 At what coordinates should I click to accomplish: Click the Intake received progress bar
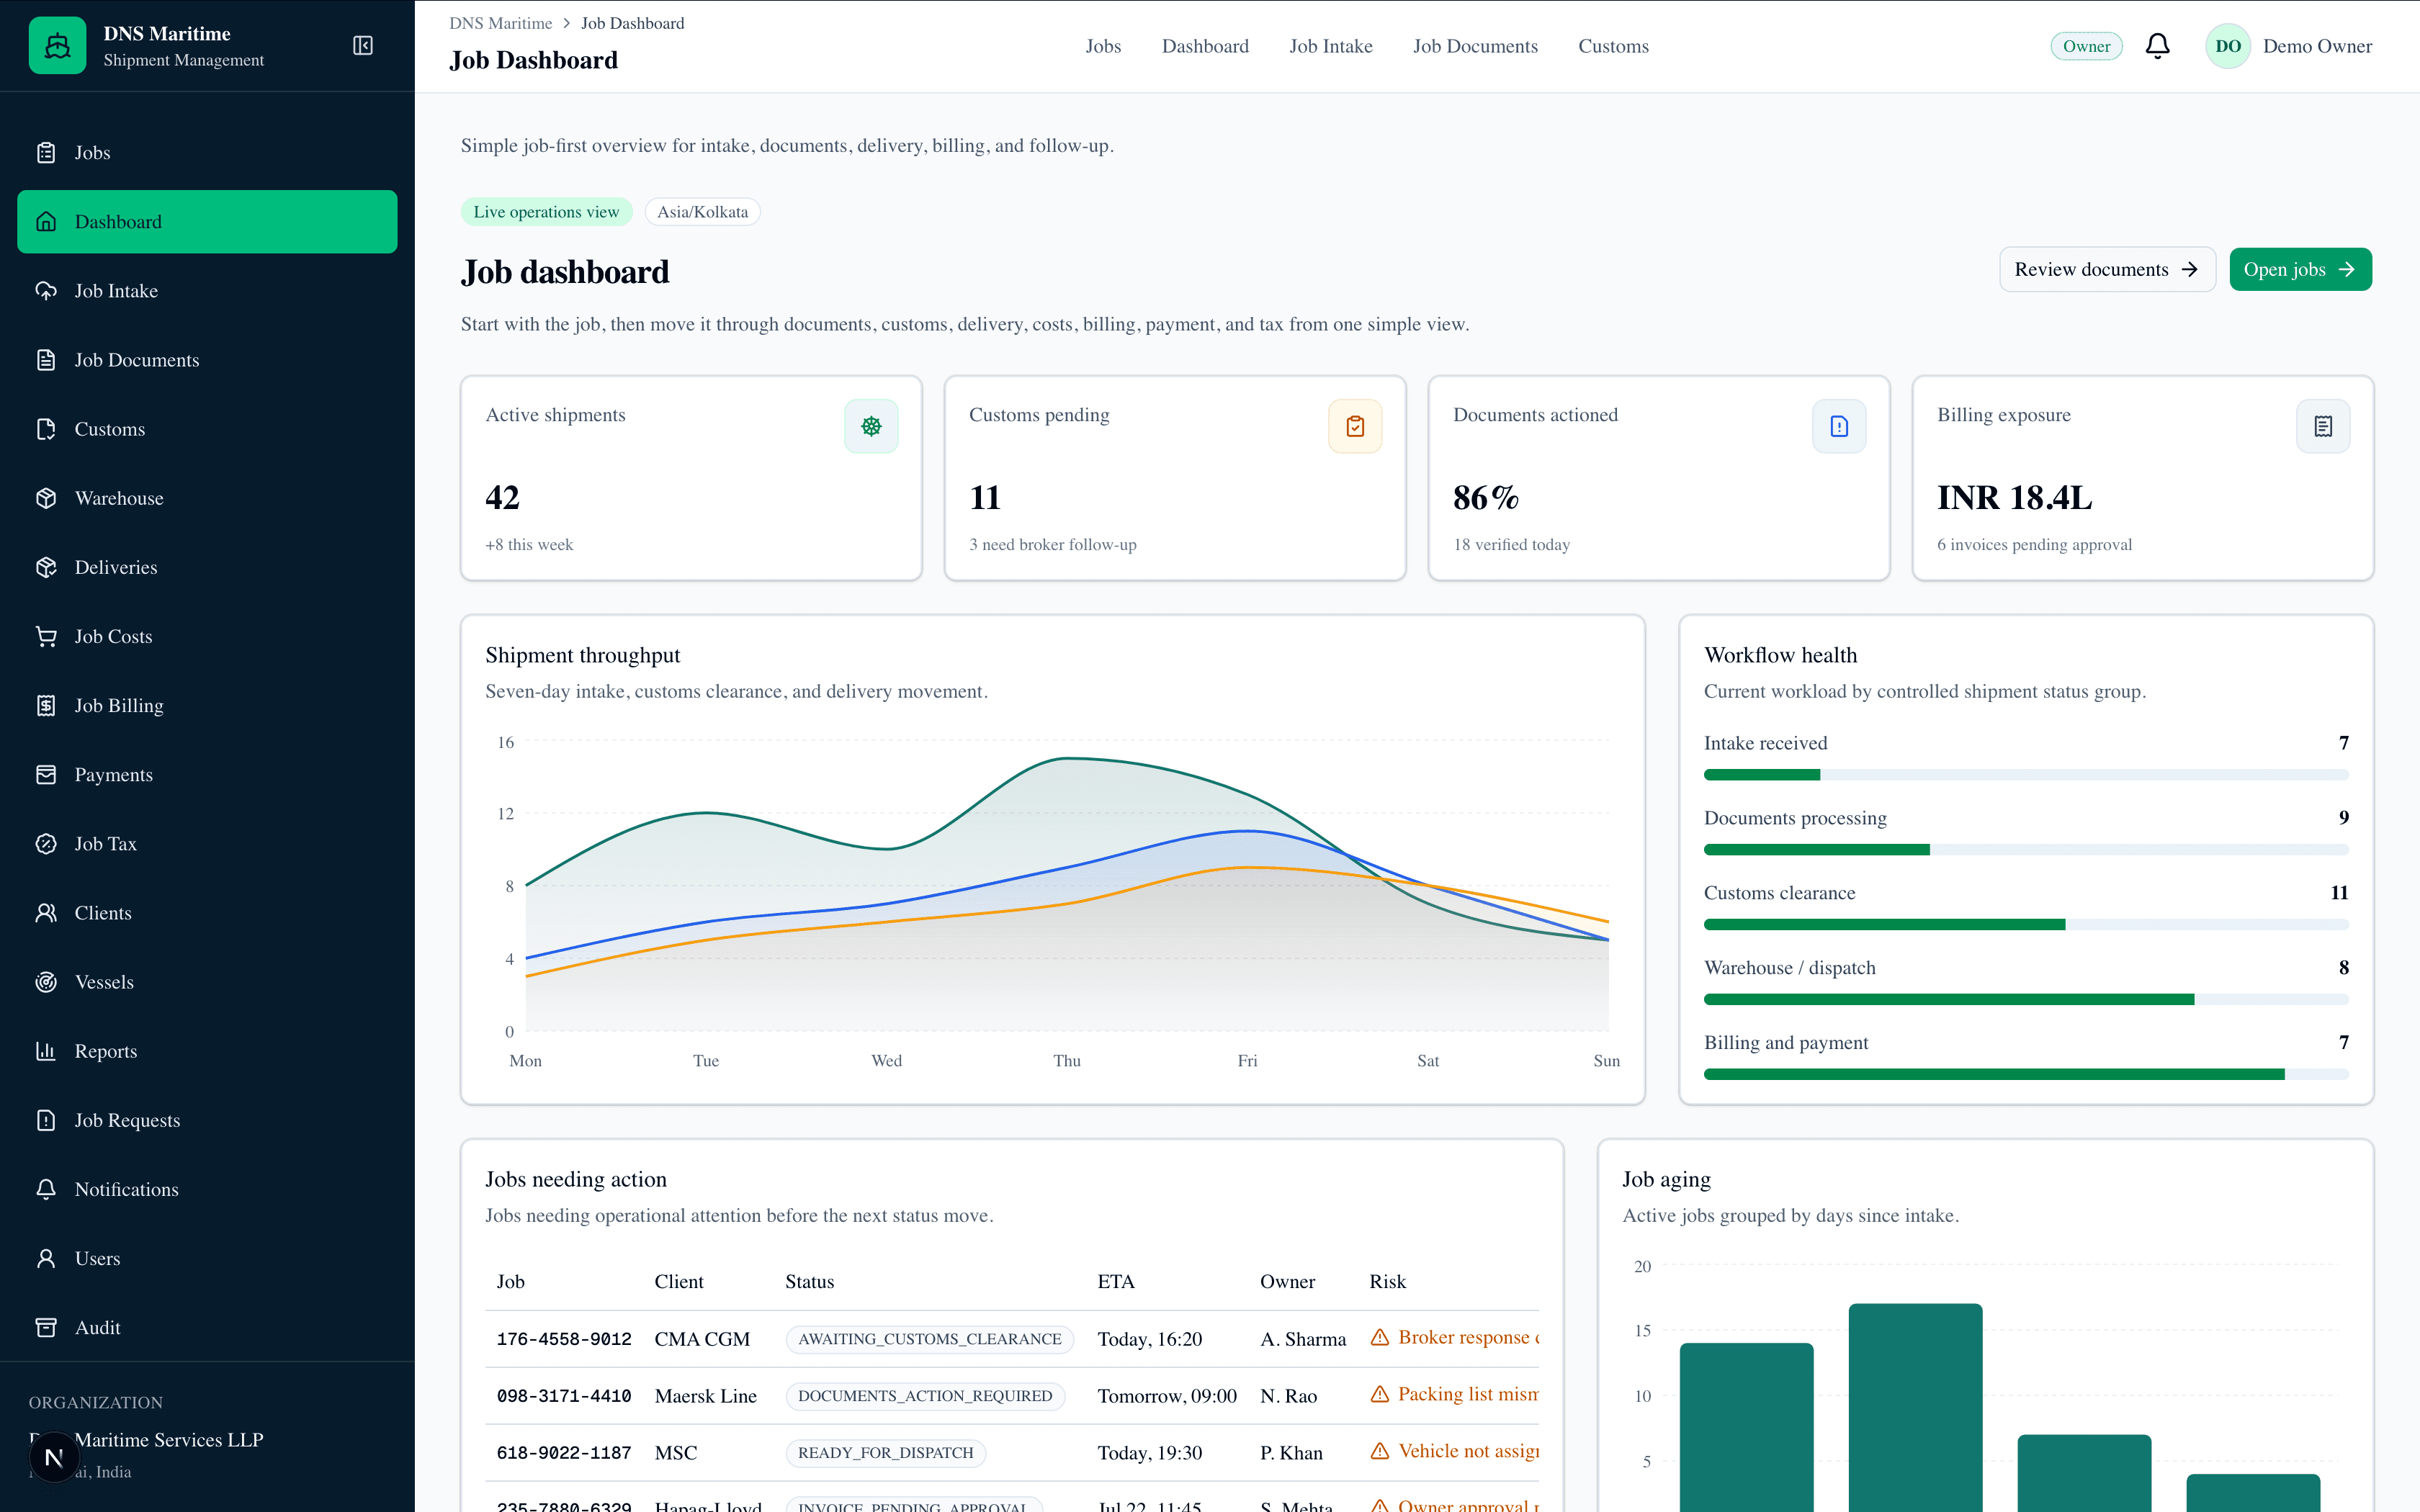tap(2026, 775)
